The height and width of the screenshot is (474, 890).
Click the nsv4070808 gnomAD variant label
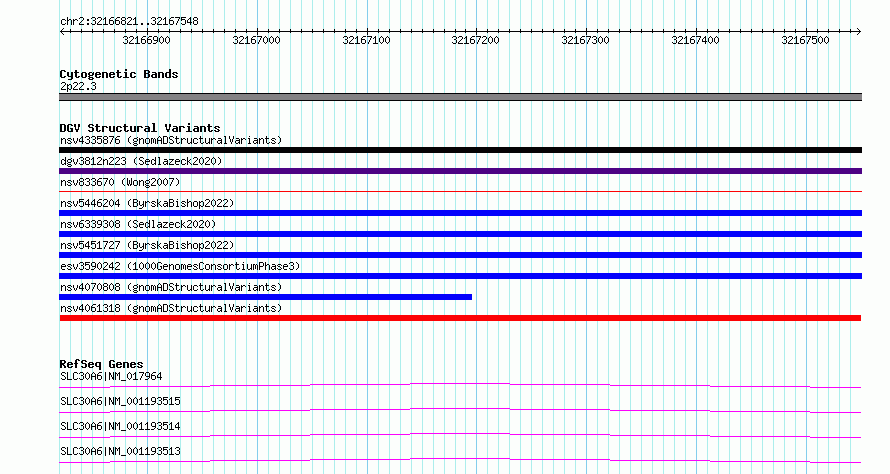[x=171, y=287]
